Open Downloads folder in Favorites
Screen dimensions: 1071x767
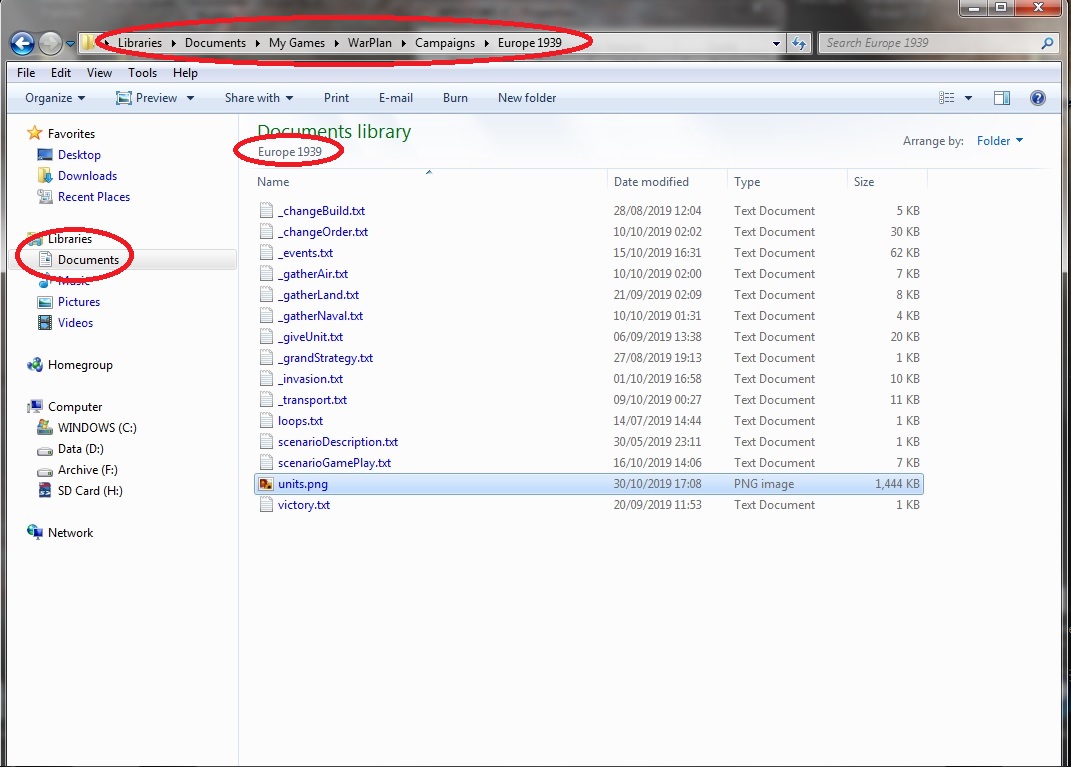pyautogui.click(x=87, y=176)
